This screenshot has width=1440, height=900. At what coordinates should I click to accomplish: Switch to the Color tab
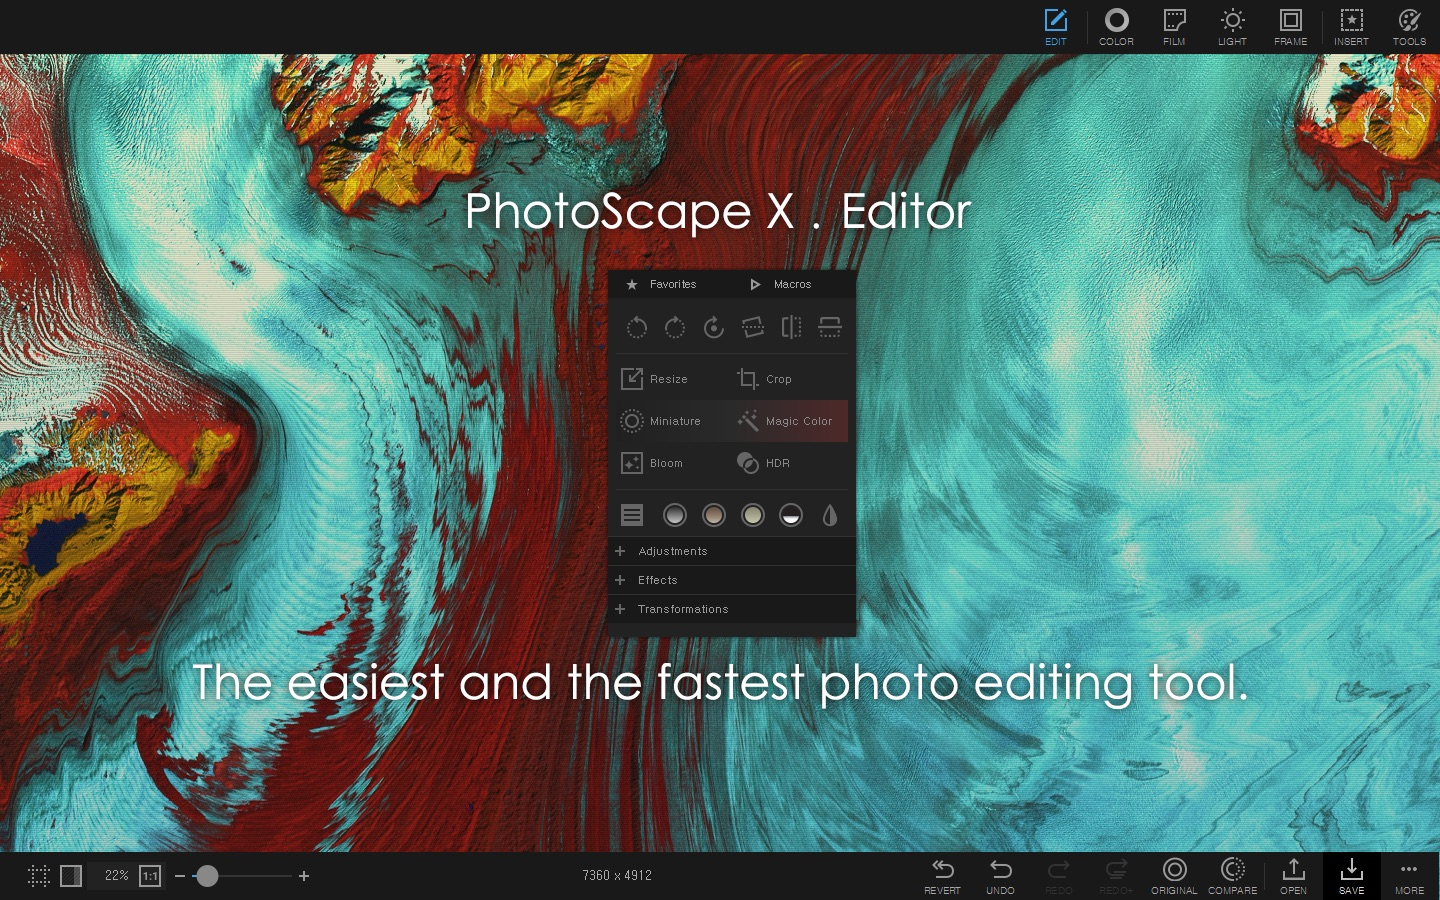(1116, 27)
